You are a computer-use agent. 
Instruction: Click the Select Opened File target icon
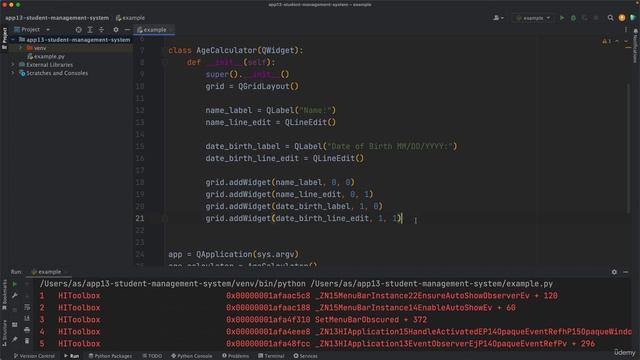[78, 30]
